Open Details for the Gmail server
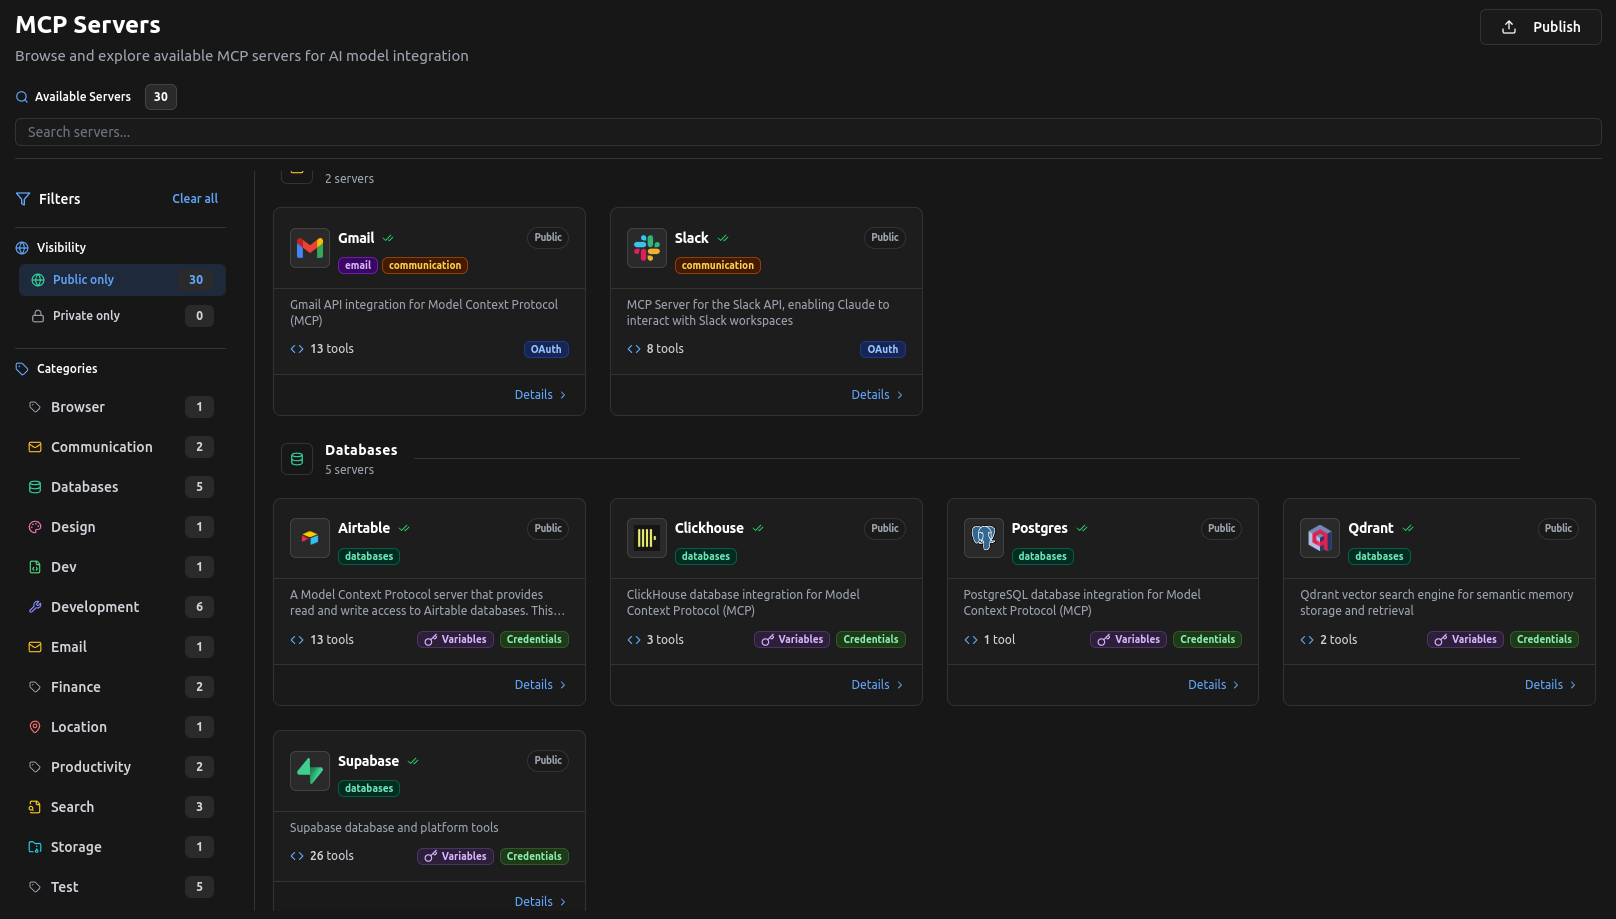Screen dimensions: 1616x919 (x=540, y=395)
